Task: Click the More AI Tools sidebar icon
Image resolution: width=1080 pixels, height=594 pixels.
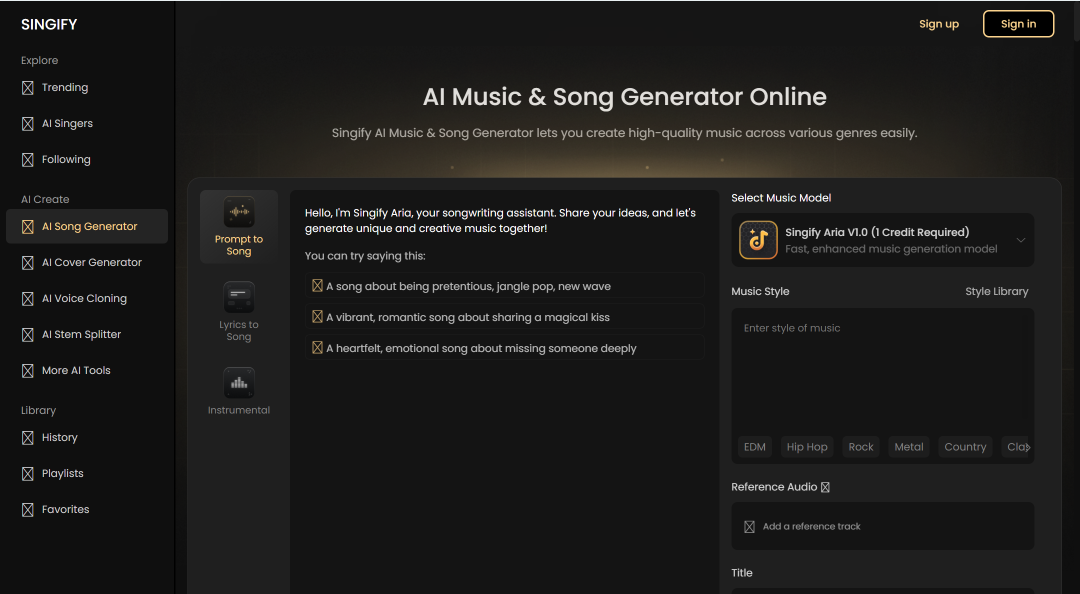Action: [x=28, y=371]
